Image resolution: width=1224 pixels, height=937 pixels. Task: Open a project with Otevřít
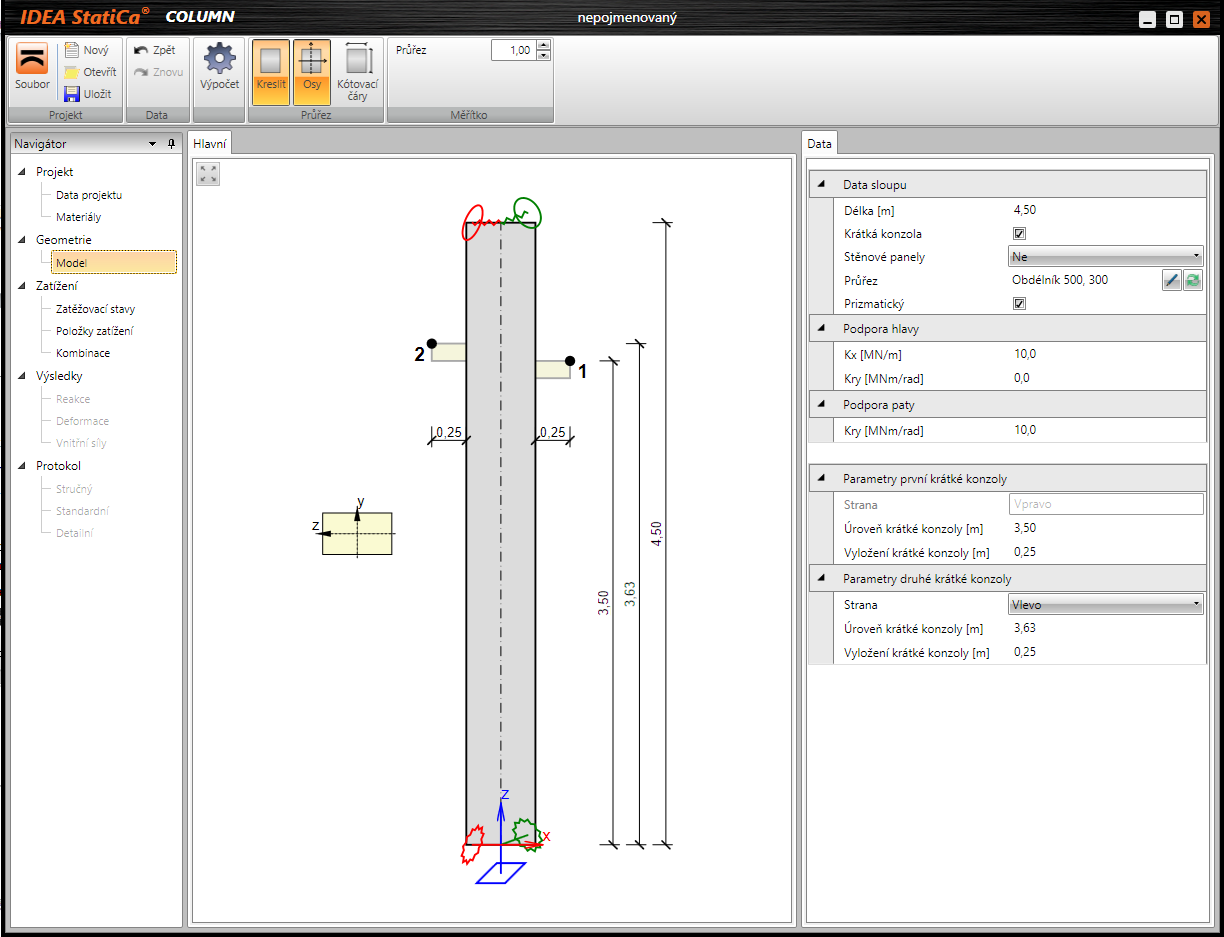point(90,72)
